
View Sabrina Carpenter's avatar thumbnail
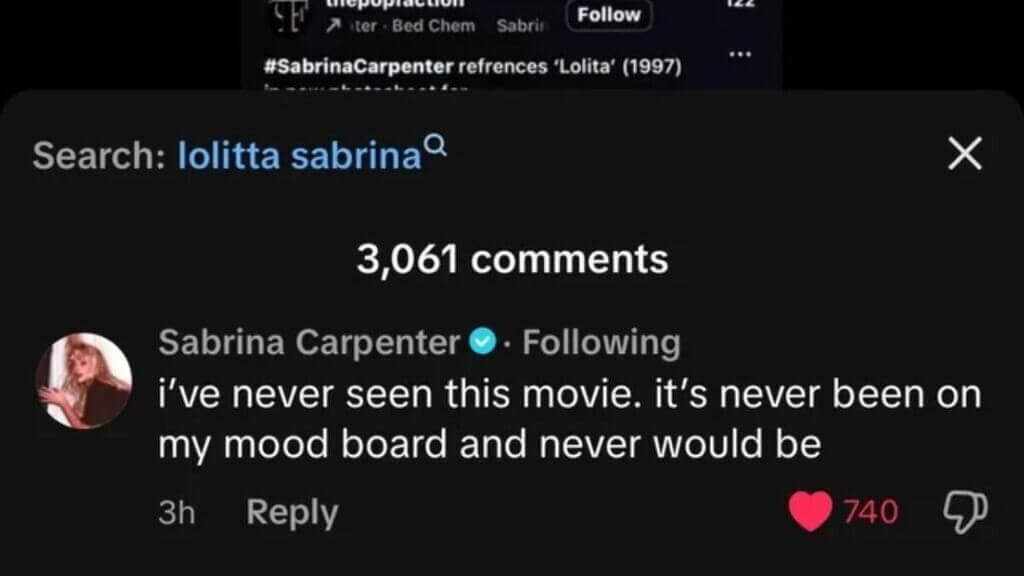pyautogui.click(x=84, y=381)
